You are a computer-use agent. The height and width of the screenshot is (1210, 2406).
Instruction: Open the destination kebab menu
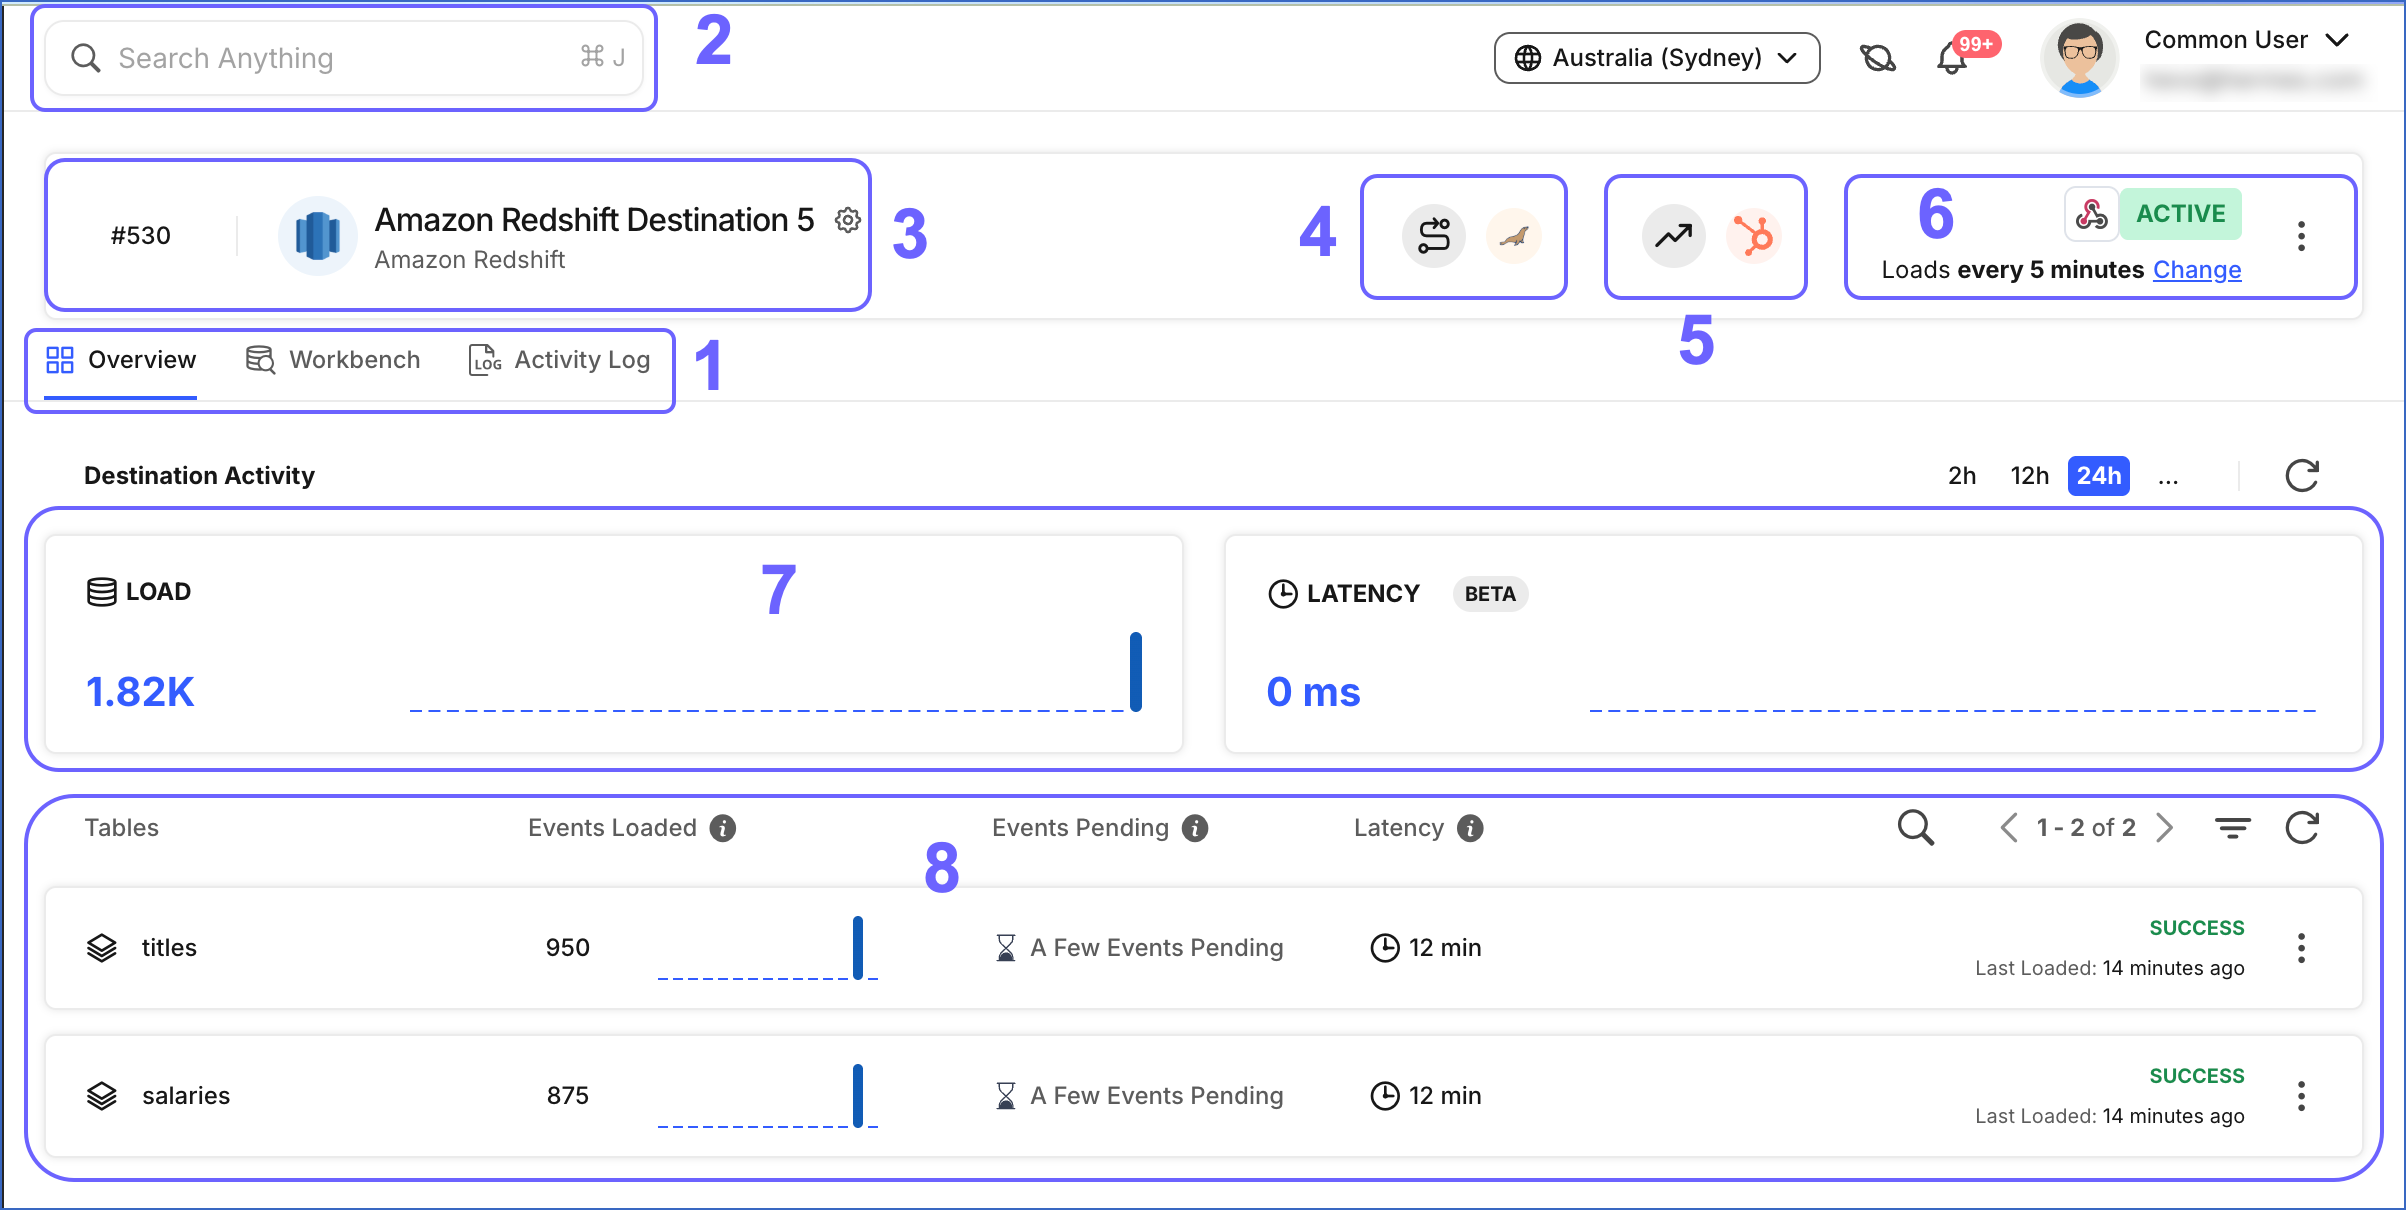point(2301,236)
